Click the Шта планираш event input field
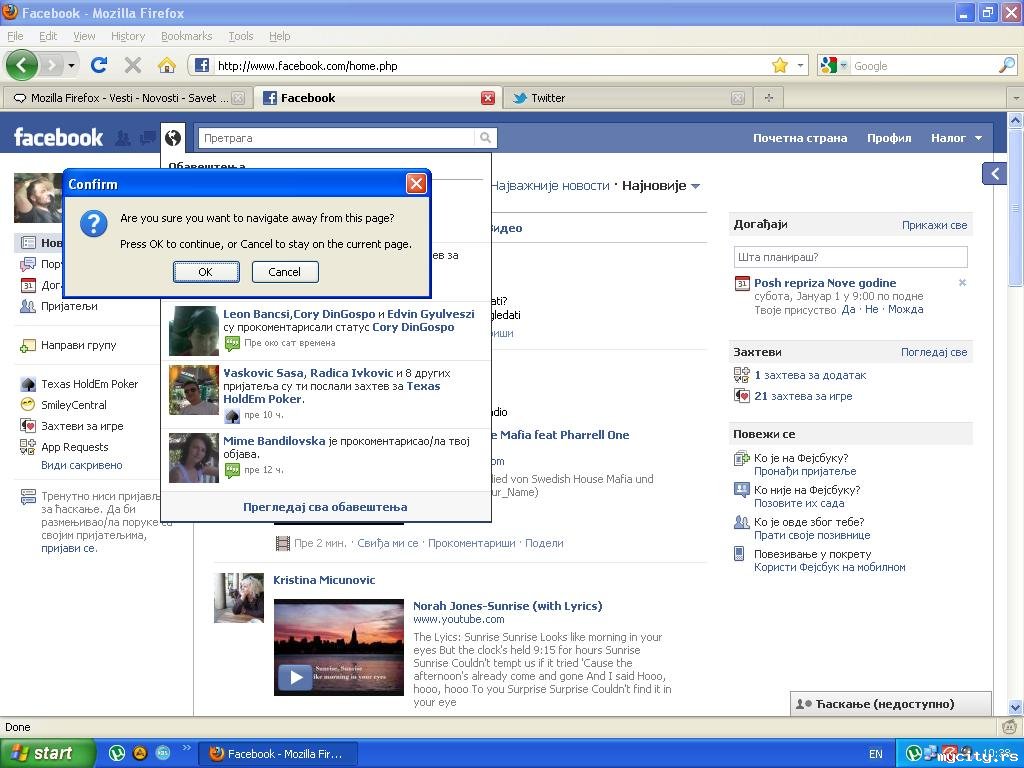Viewport: 1024px width, 768px height. tap(850, 257)
